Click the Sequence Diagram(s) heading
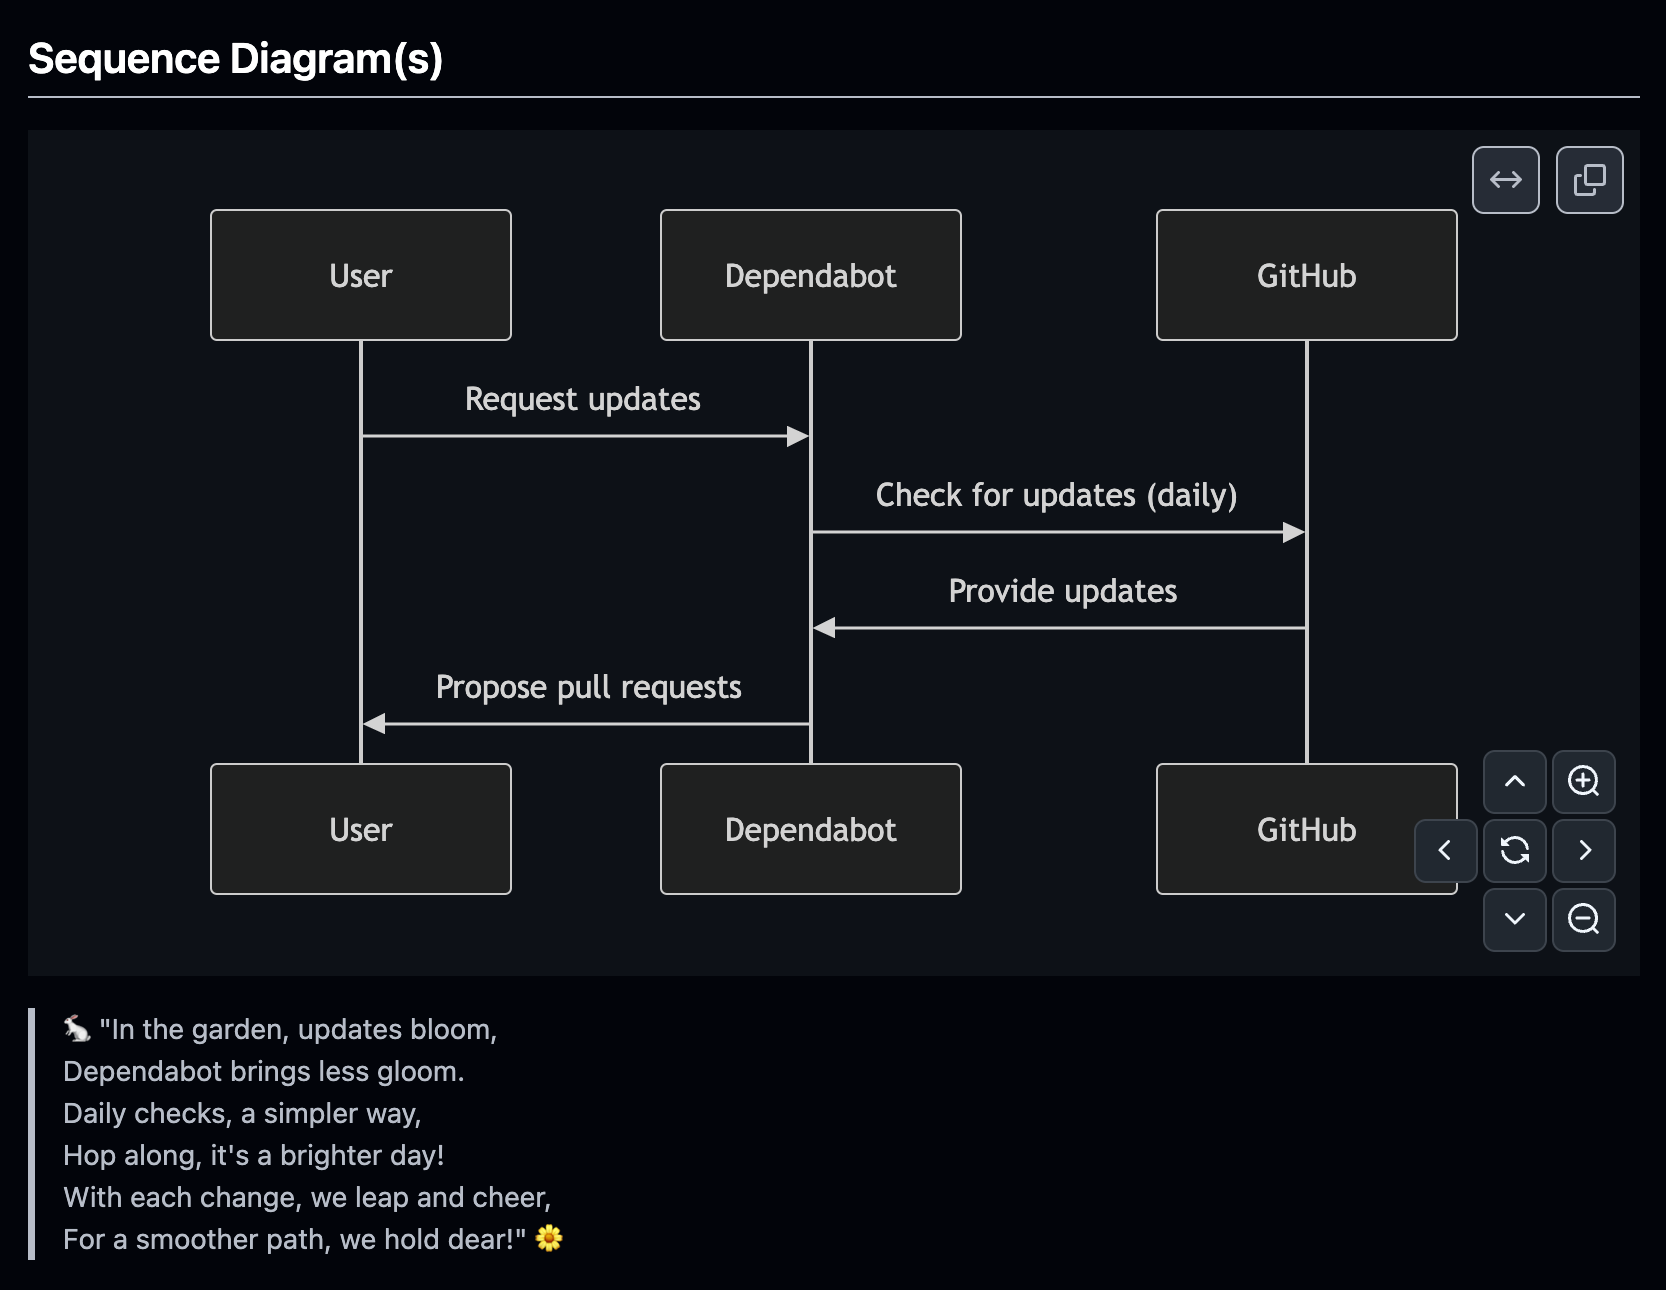The image size is (1666, 1290). tap(236, 59)
